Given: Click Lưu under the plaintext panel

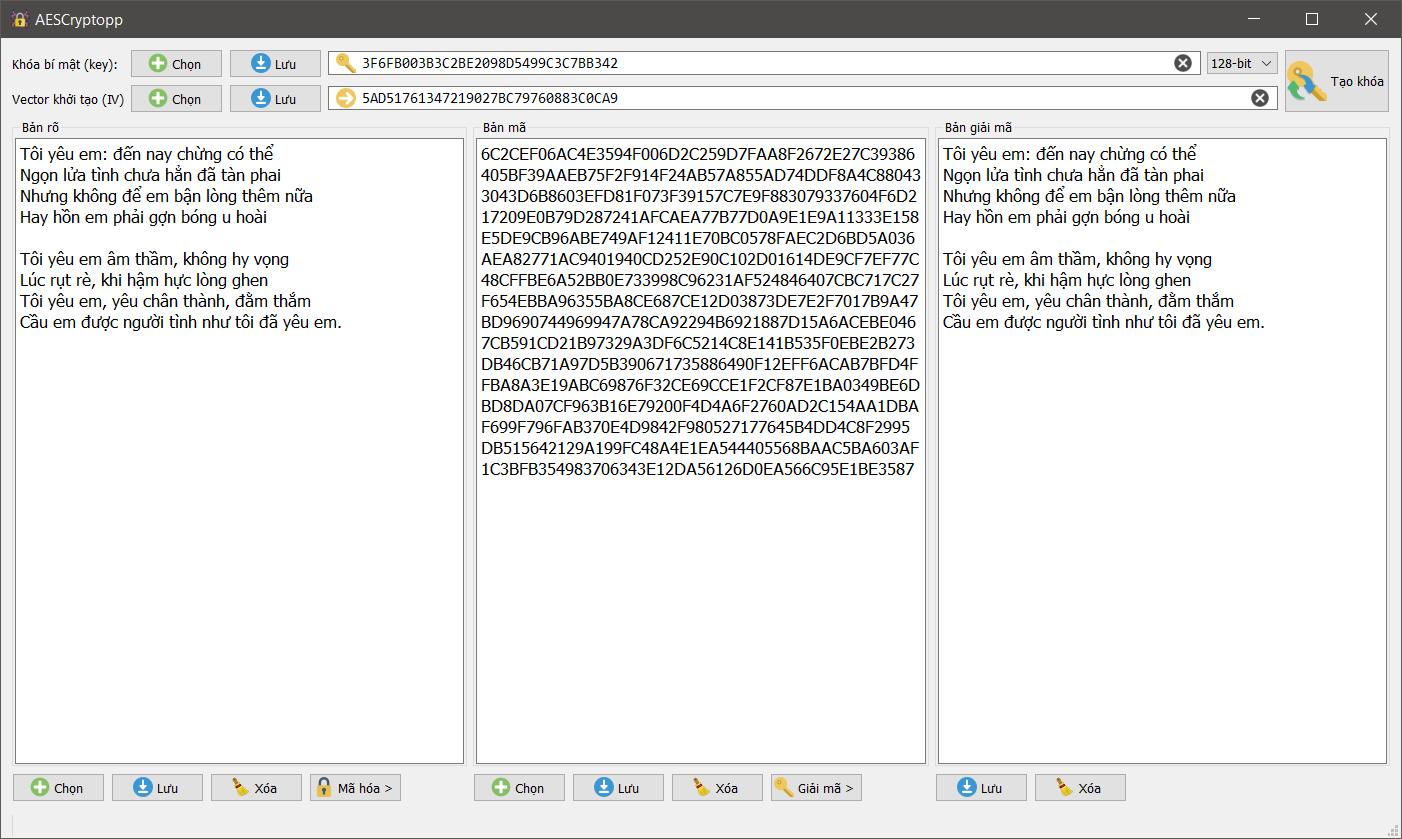Looking at the screenshot, I should click(x=157, y=788).
